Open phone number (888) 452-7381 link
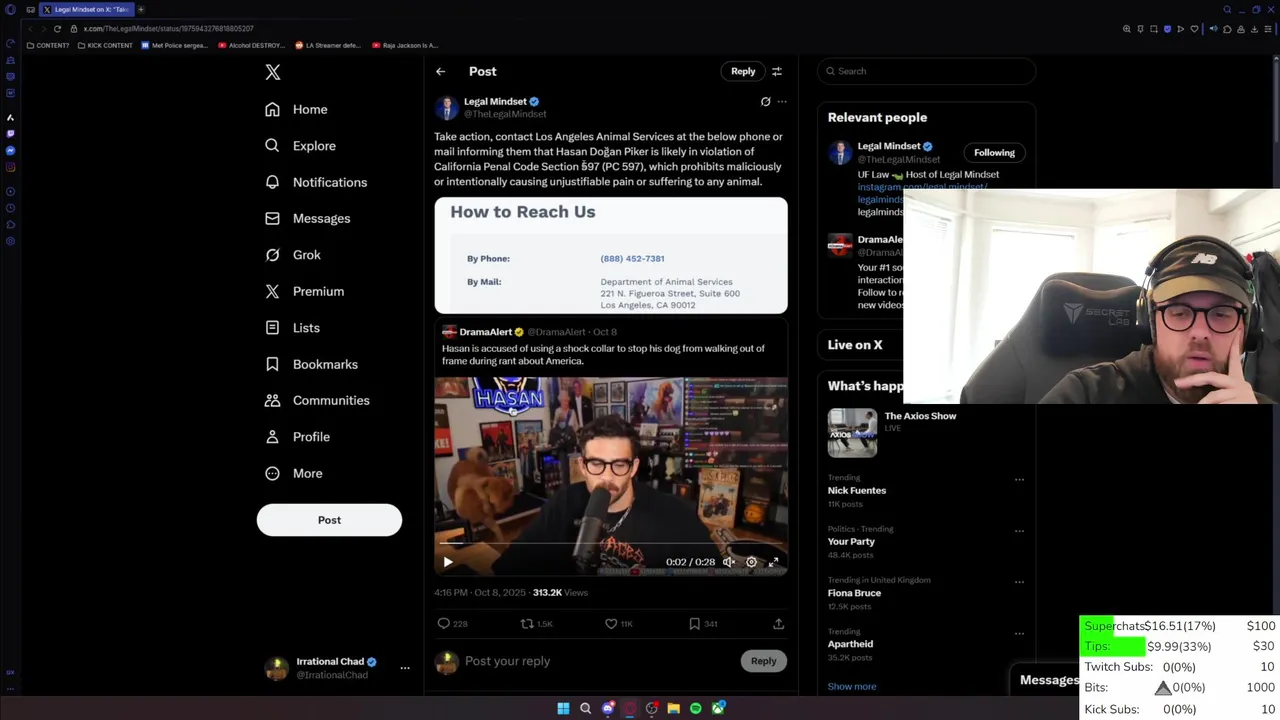The height and width of the screenshot is (720, 1280). coord(632,258)
